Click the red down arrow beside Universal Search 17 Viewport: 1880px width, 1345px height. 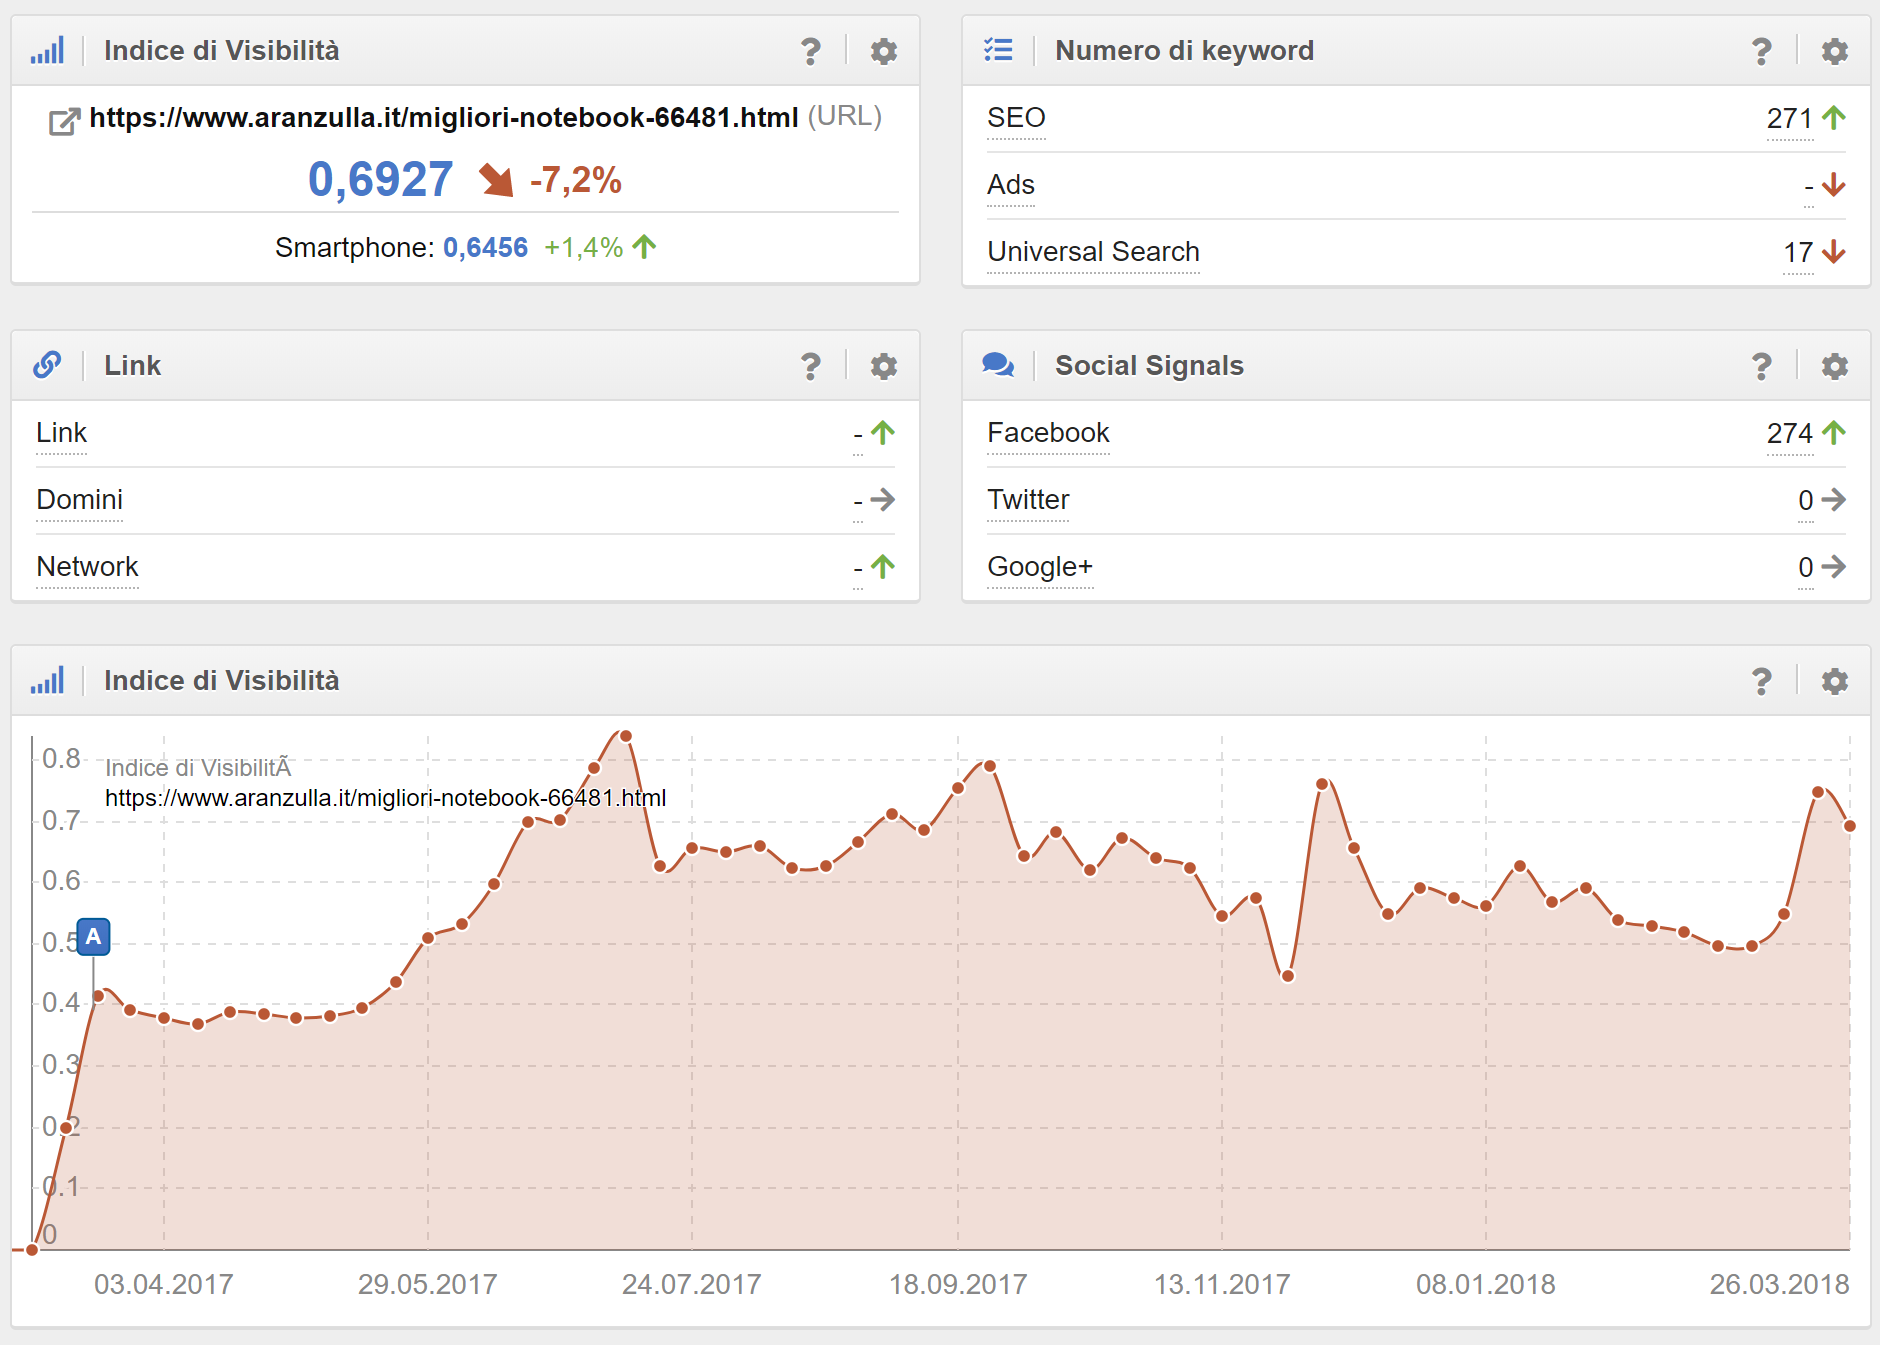click(1833, 252)
